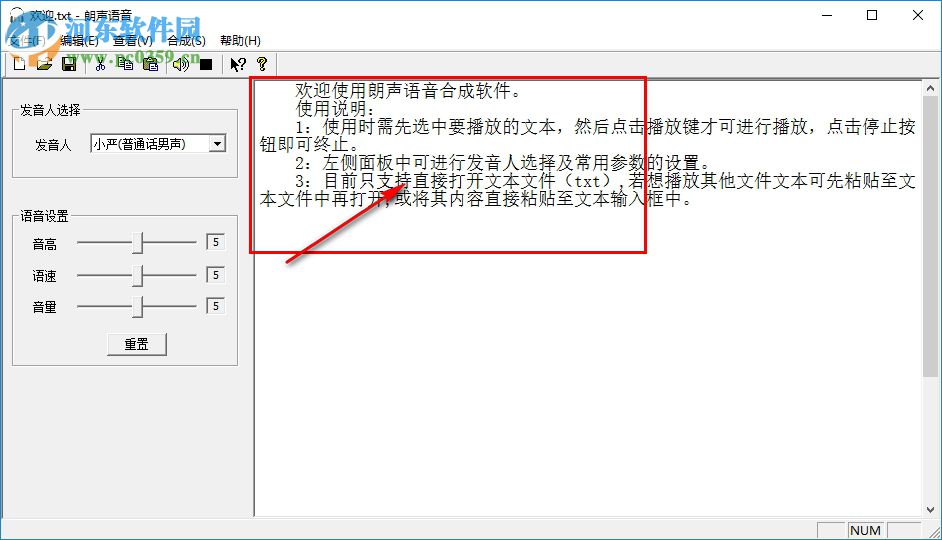Image resolution: width=942 pixels, height=540 pixels.
Task: Open the 文件(F) menu
Action: click(27, 41)
